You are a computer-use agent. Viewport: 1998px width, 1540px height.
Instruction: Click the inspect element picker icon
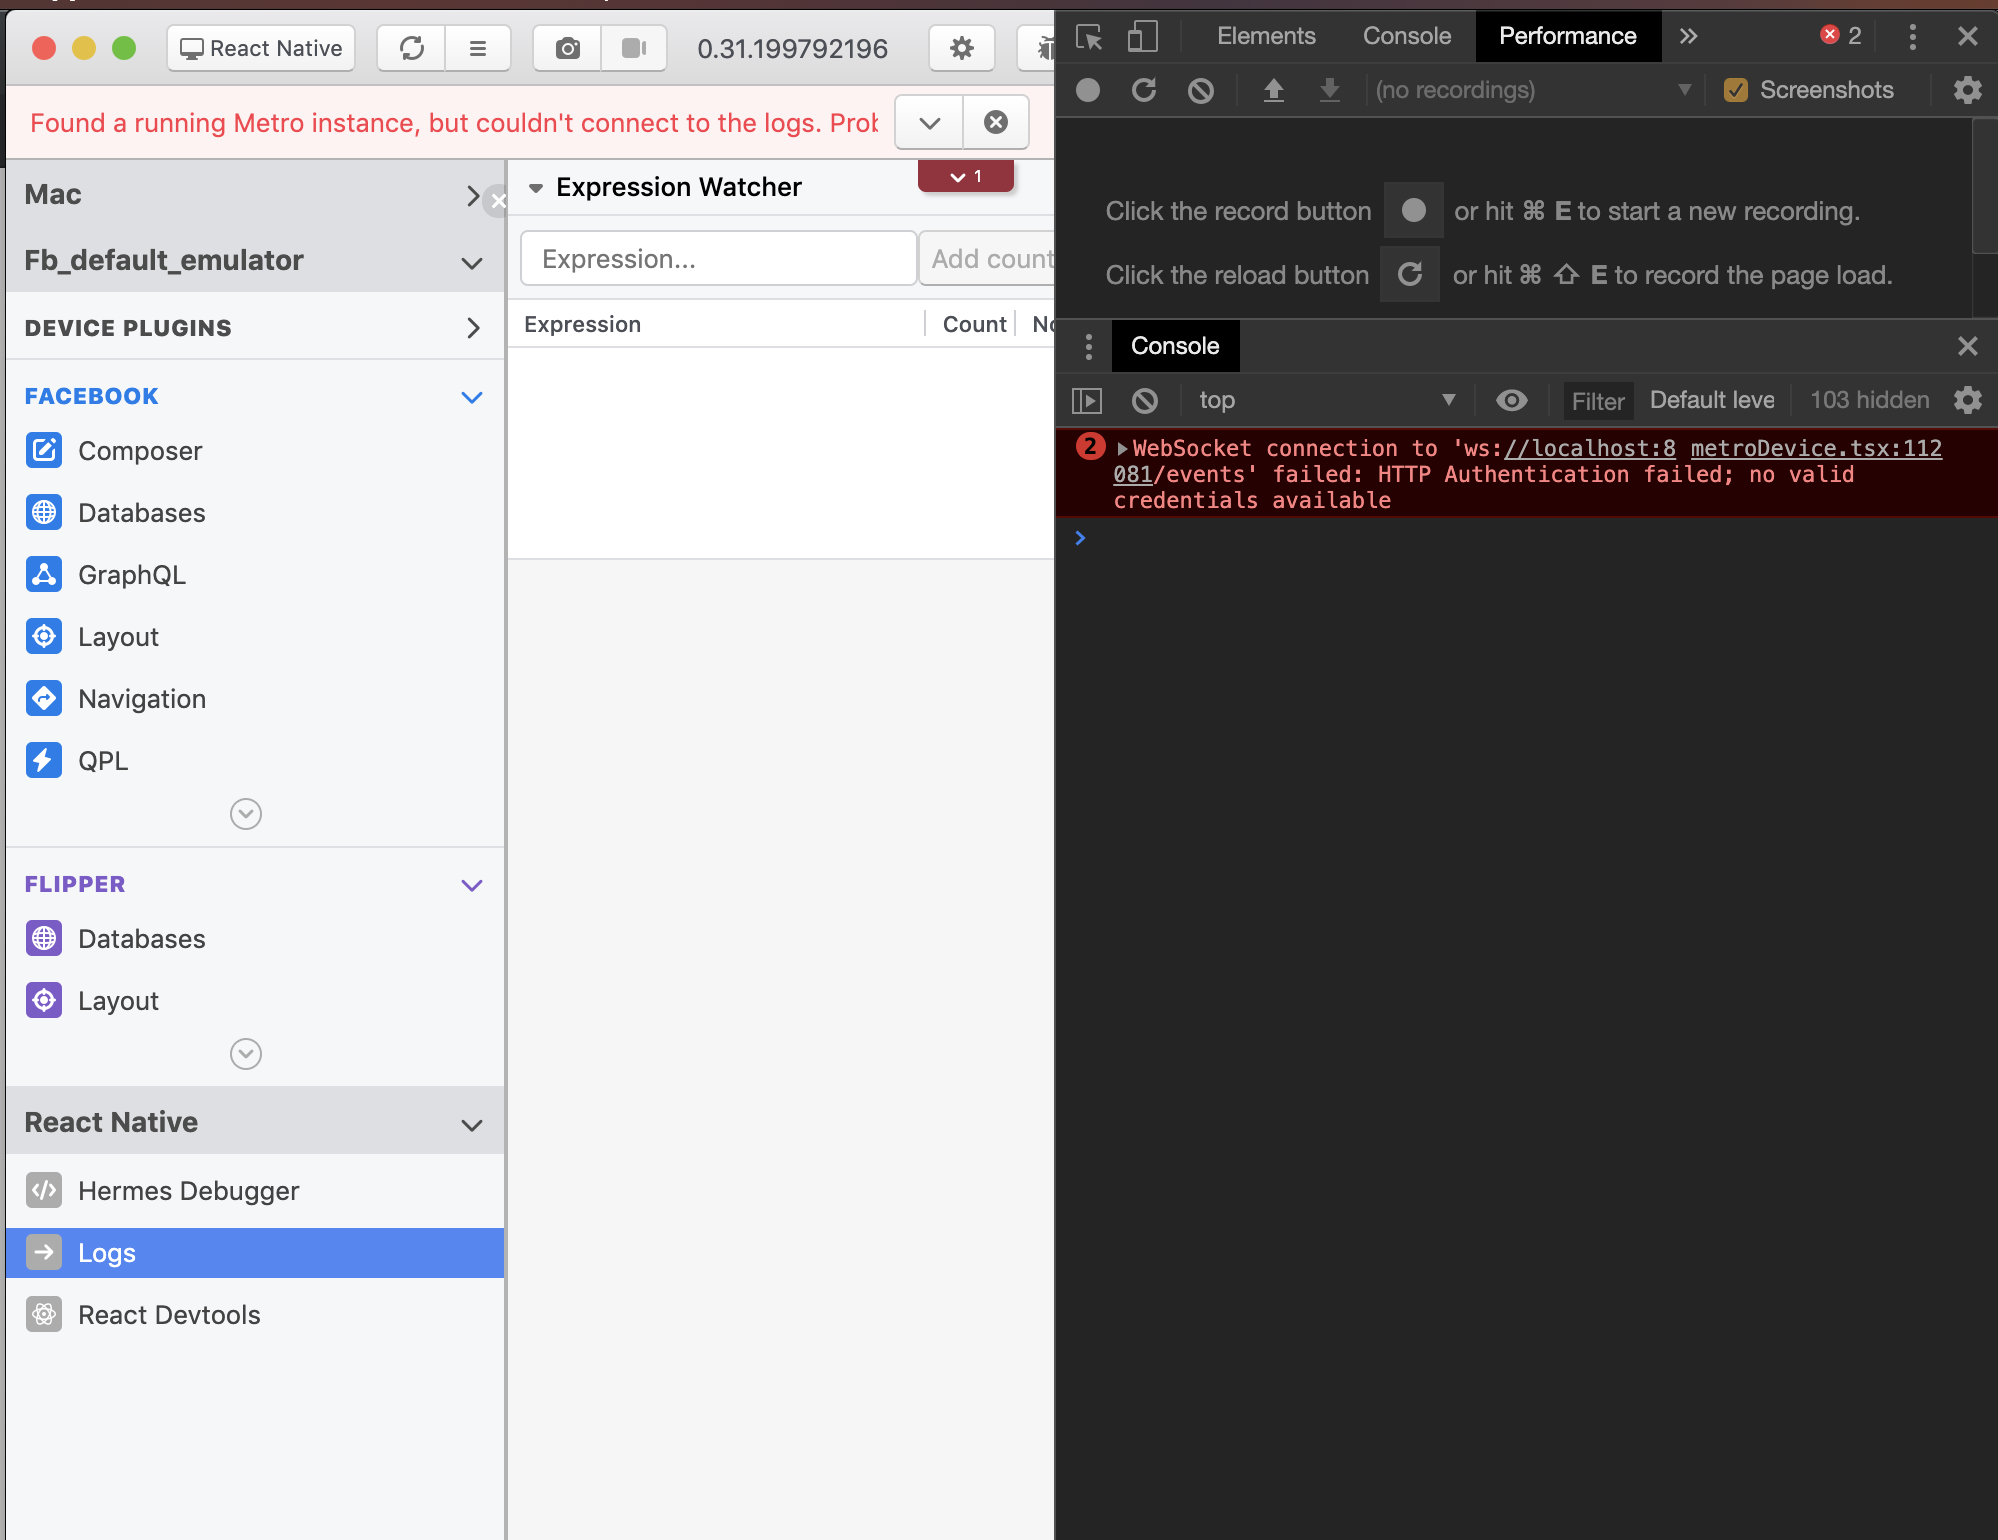(1088, 37)
